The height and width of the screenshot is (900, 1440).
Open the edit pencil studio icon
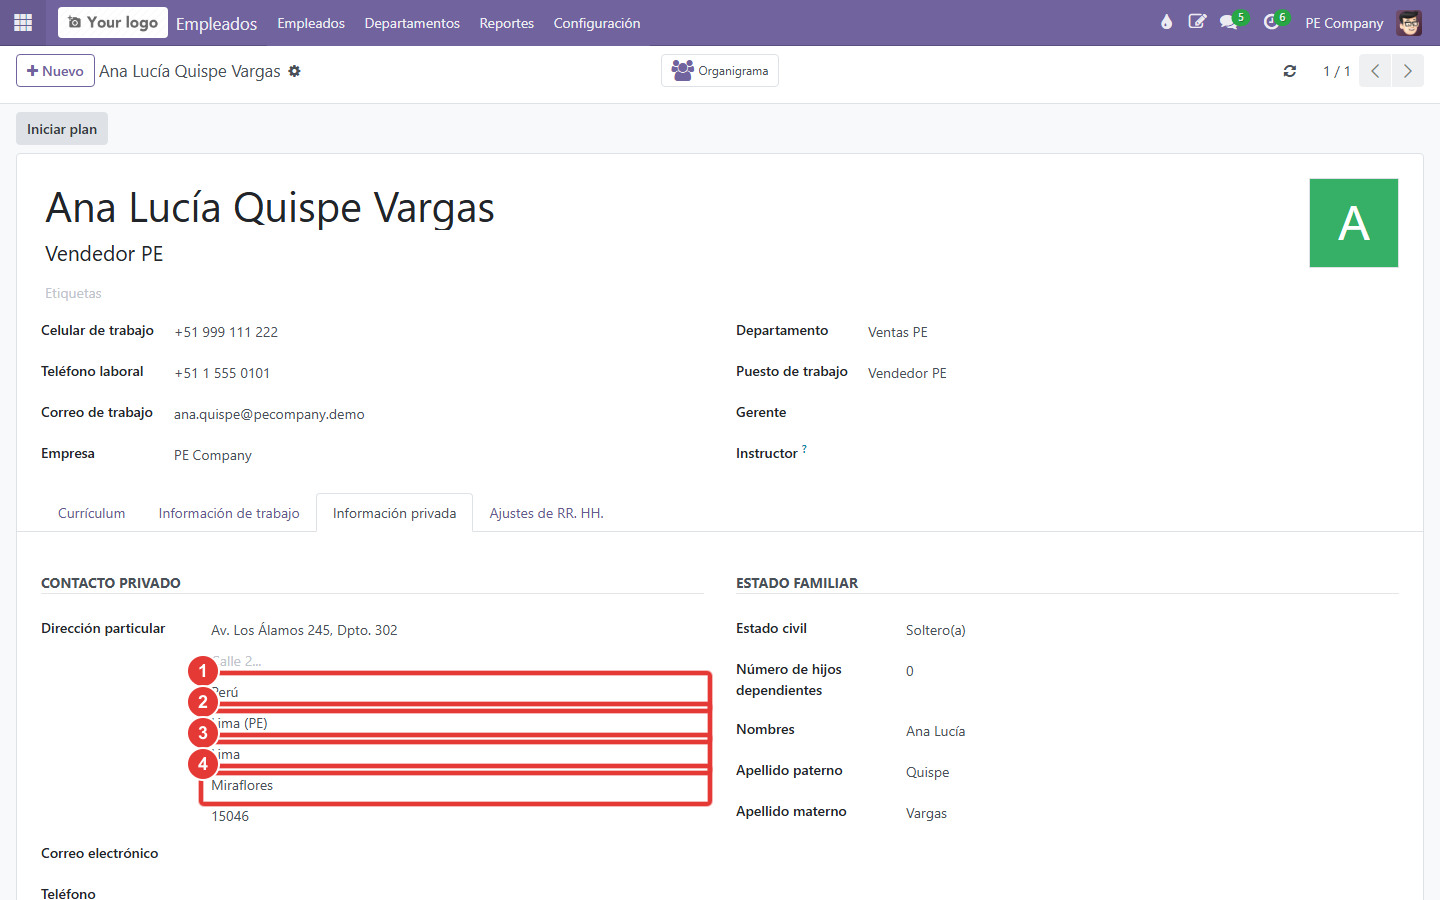(1197, 22)
